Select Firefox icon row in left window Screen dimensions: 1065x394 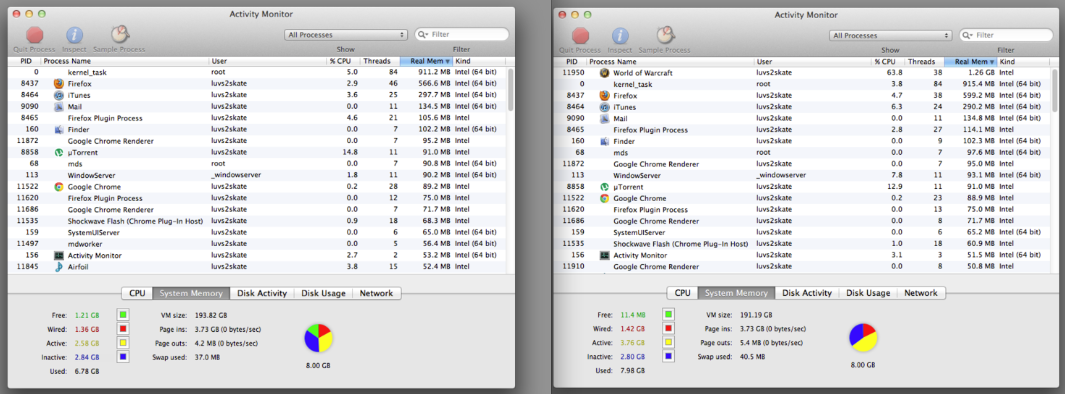pos(257,84)
